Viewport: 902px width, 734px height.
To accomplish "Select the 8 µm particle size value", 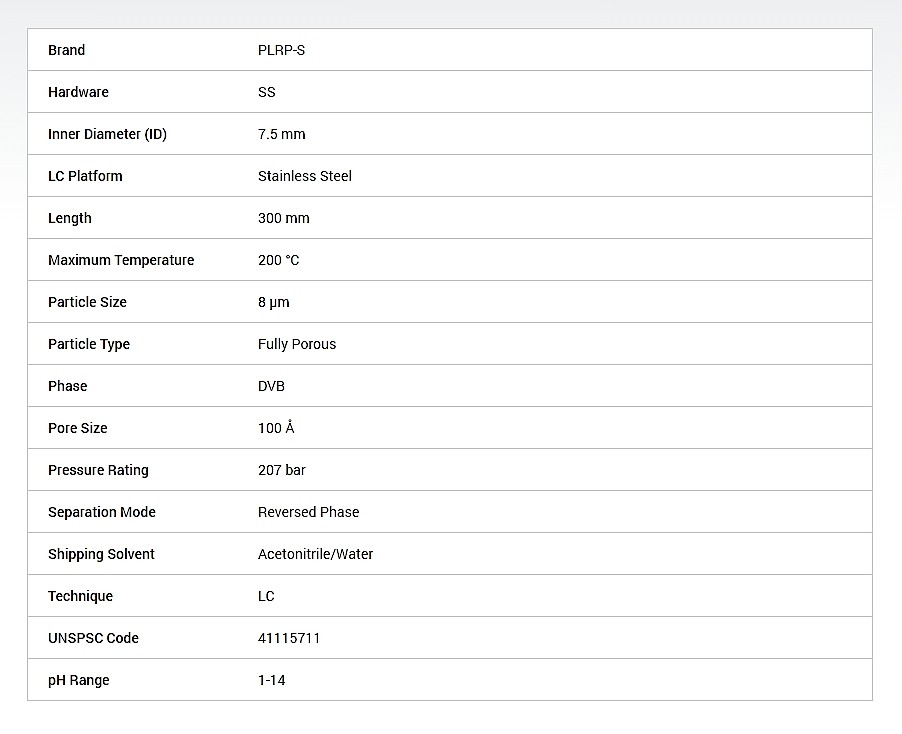I will pos(273,302).
